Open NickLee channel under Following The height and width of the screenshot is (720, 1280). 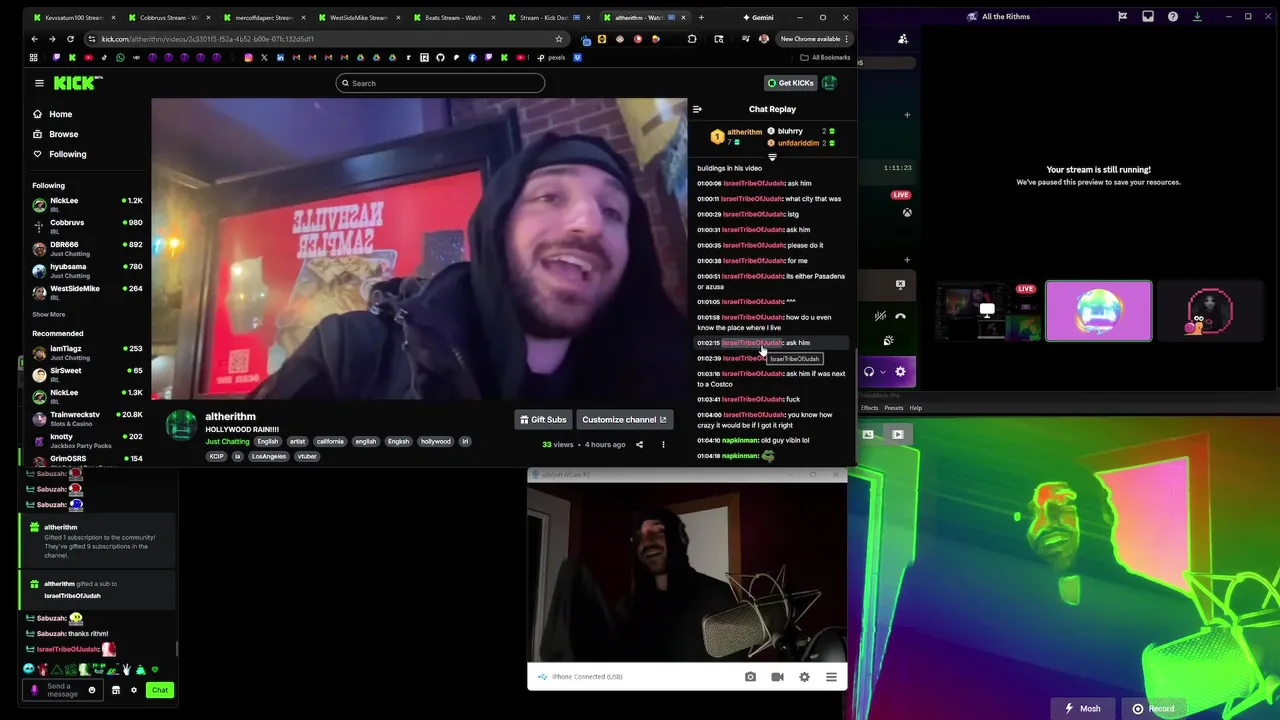tap(88, 203)
